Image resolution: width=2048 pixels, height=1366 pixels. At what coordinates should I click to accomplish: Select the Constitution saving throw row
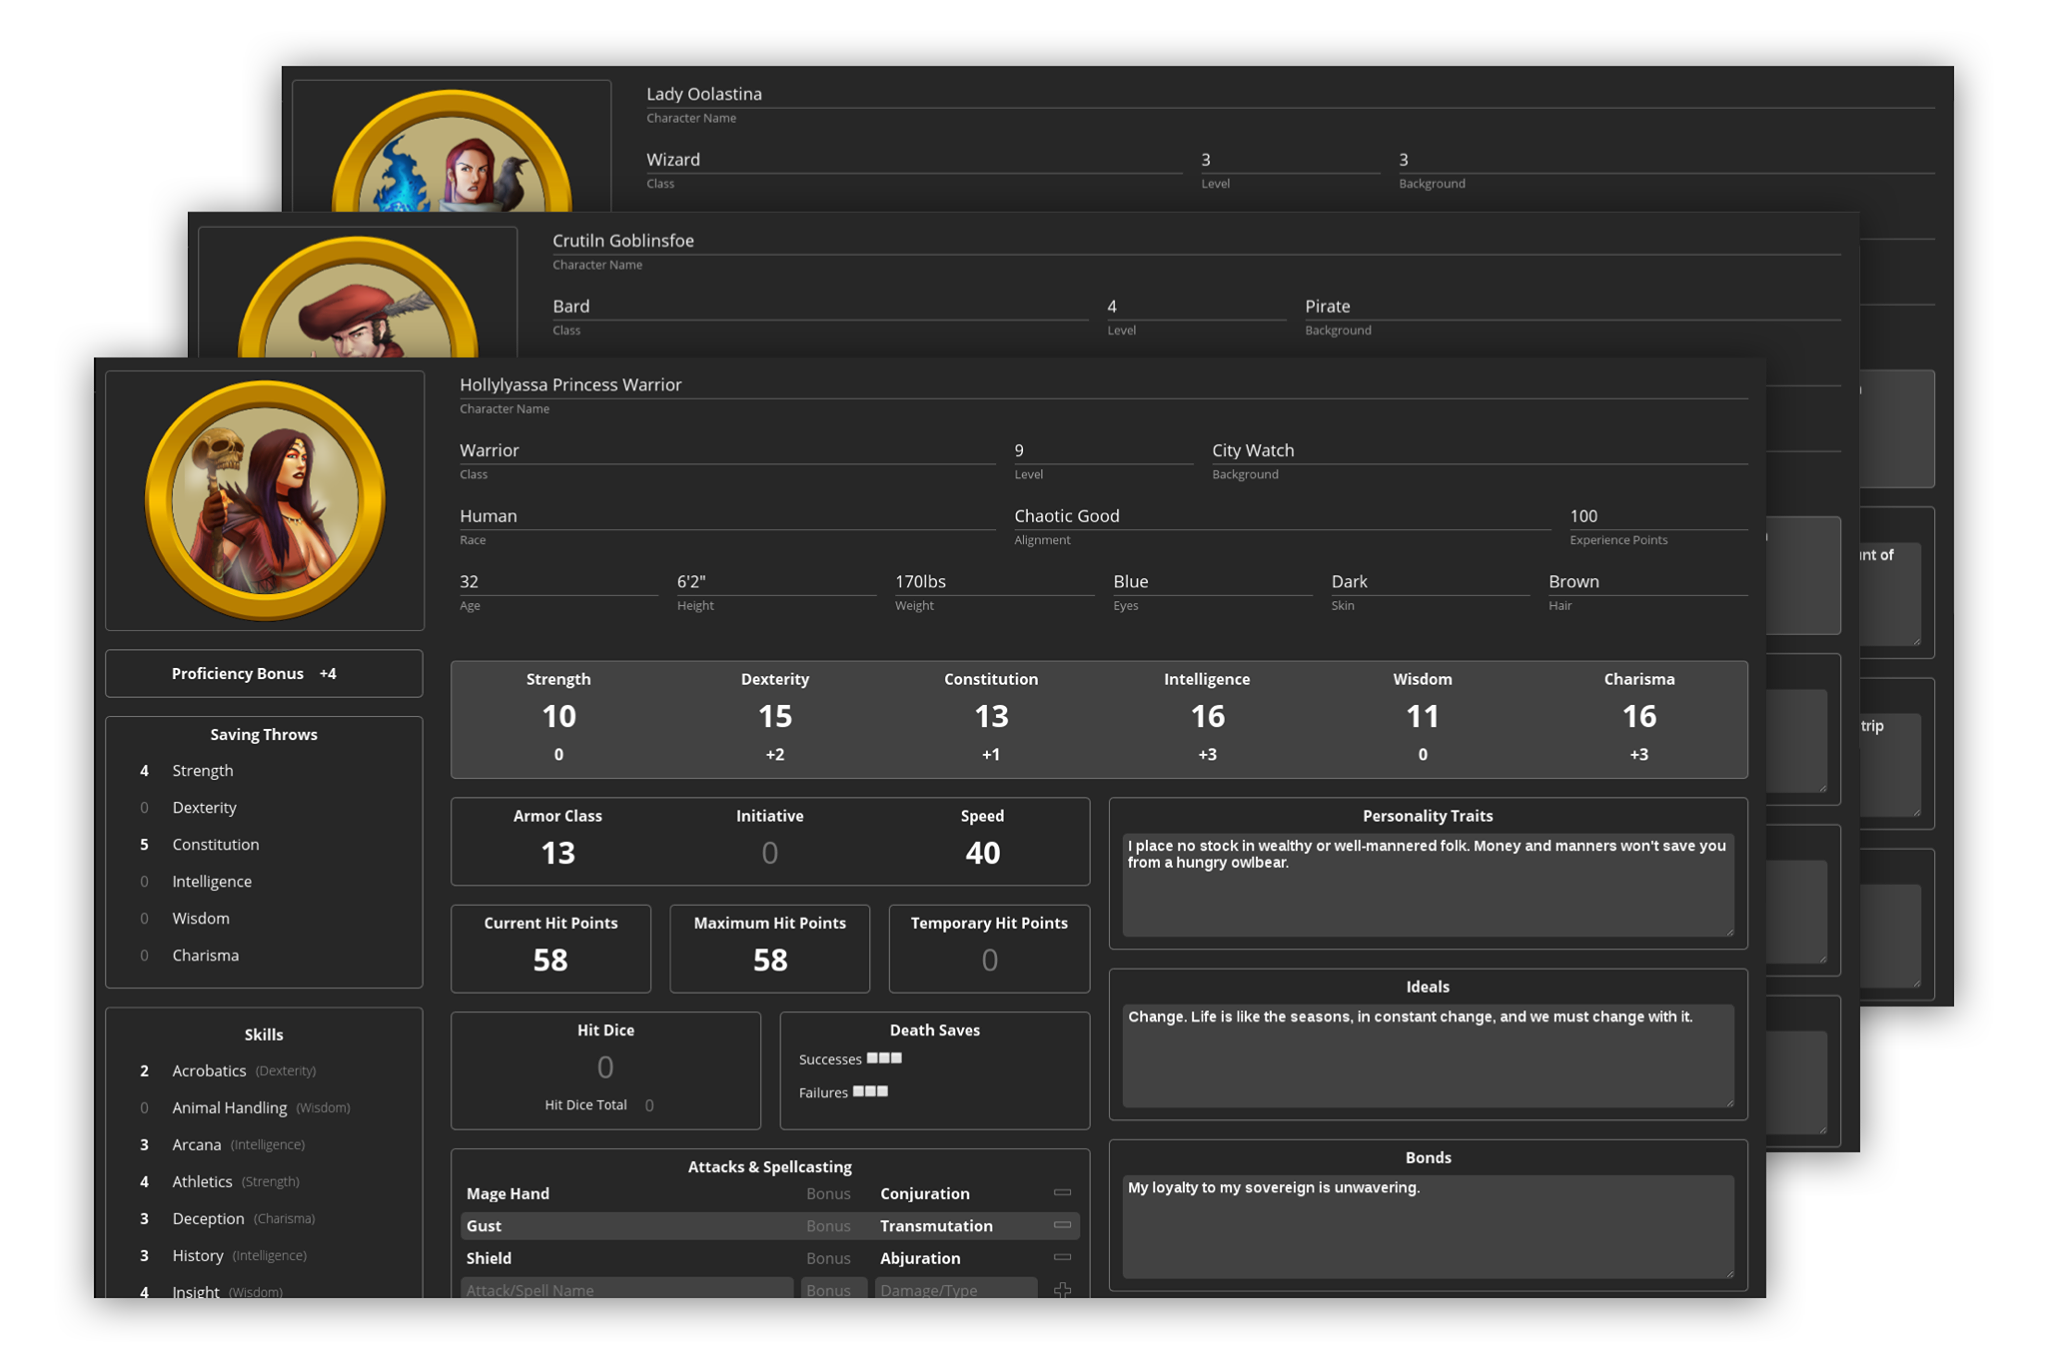(264, 844)
